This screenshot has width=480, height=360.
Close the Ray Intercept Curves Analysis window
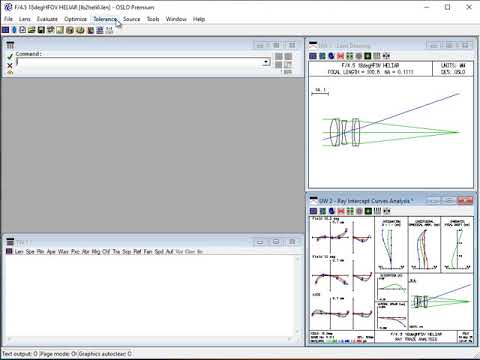[x=465, y=200]
